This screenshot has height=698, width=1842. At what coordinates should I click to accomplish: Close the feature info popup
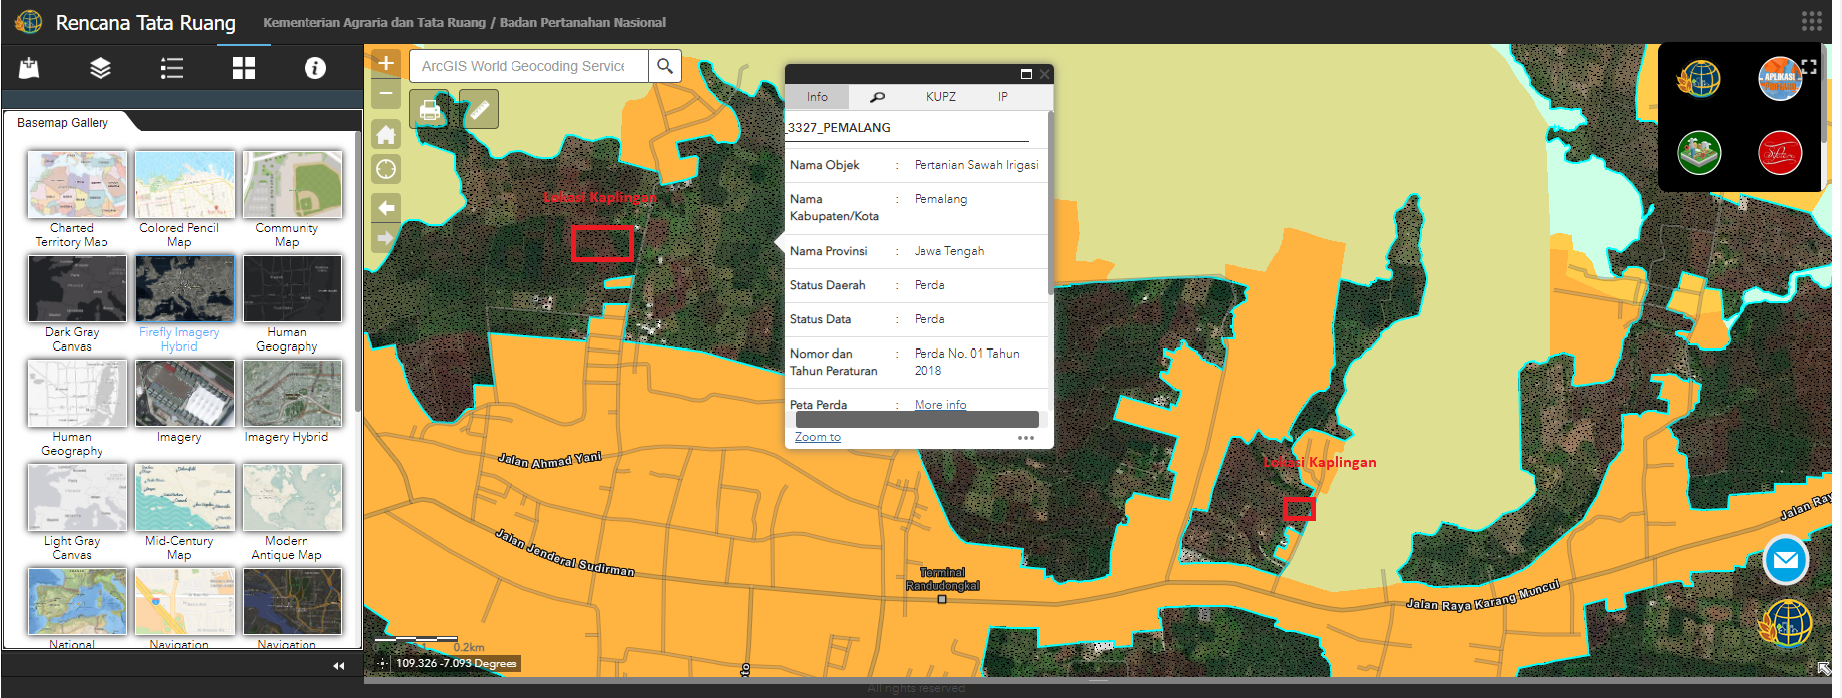click(1044, 74)
